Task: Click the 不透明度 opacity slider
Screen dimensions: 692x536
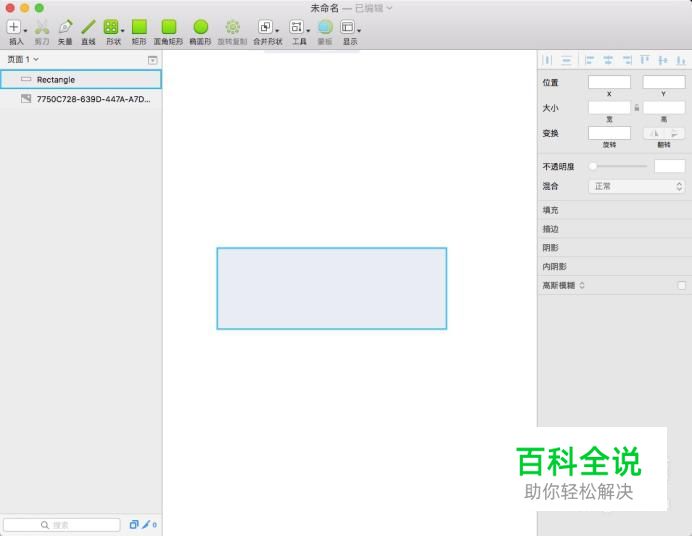Action: pos(618,166)
